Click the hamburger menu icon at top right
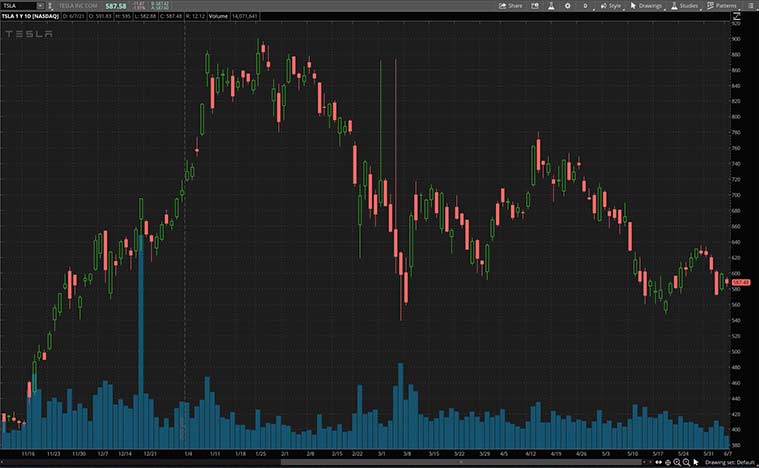 [x=751, y=6]
